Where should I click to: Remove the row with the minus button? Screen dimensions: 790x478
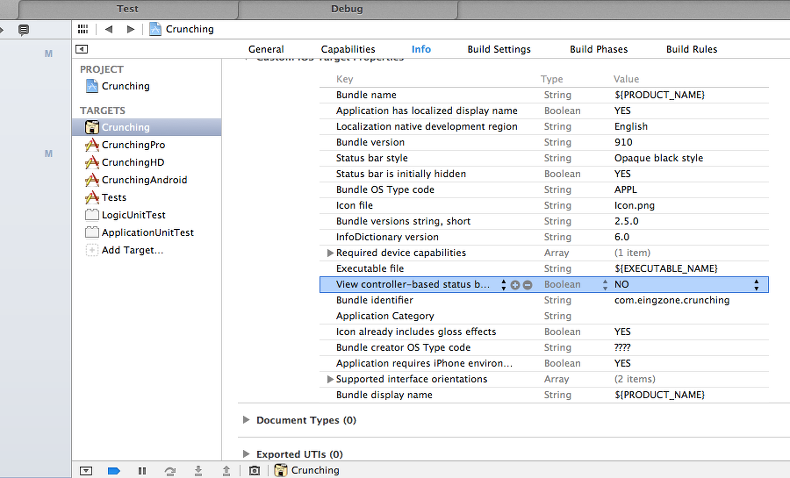click(528, 285)
